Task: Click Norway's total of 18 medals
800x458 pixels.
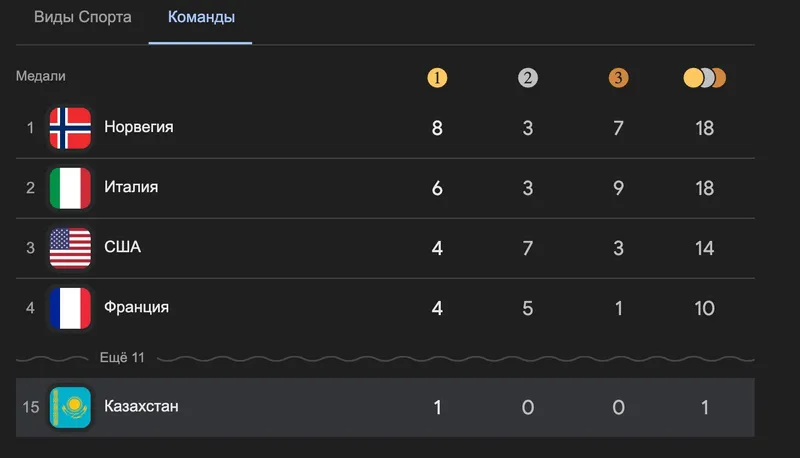Action: 705,128
